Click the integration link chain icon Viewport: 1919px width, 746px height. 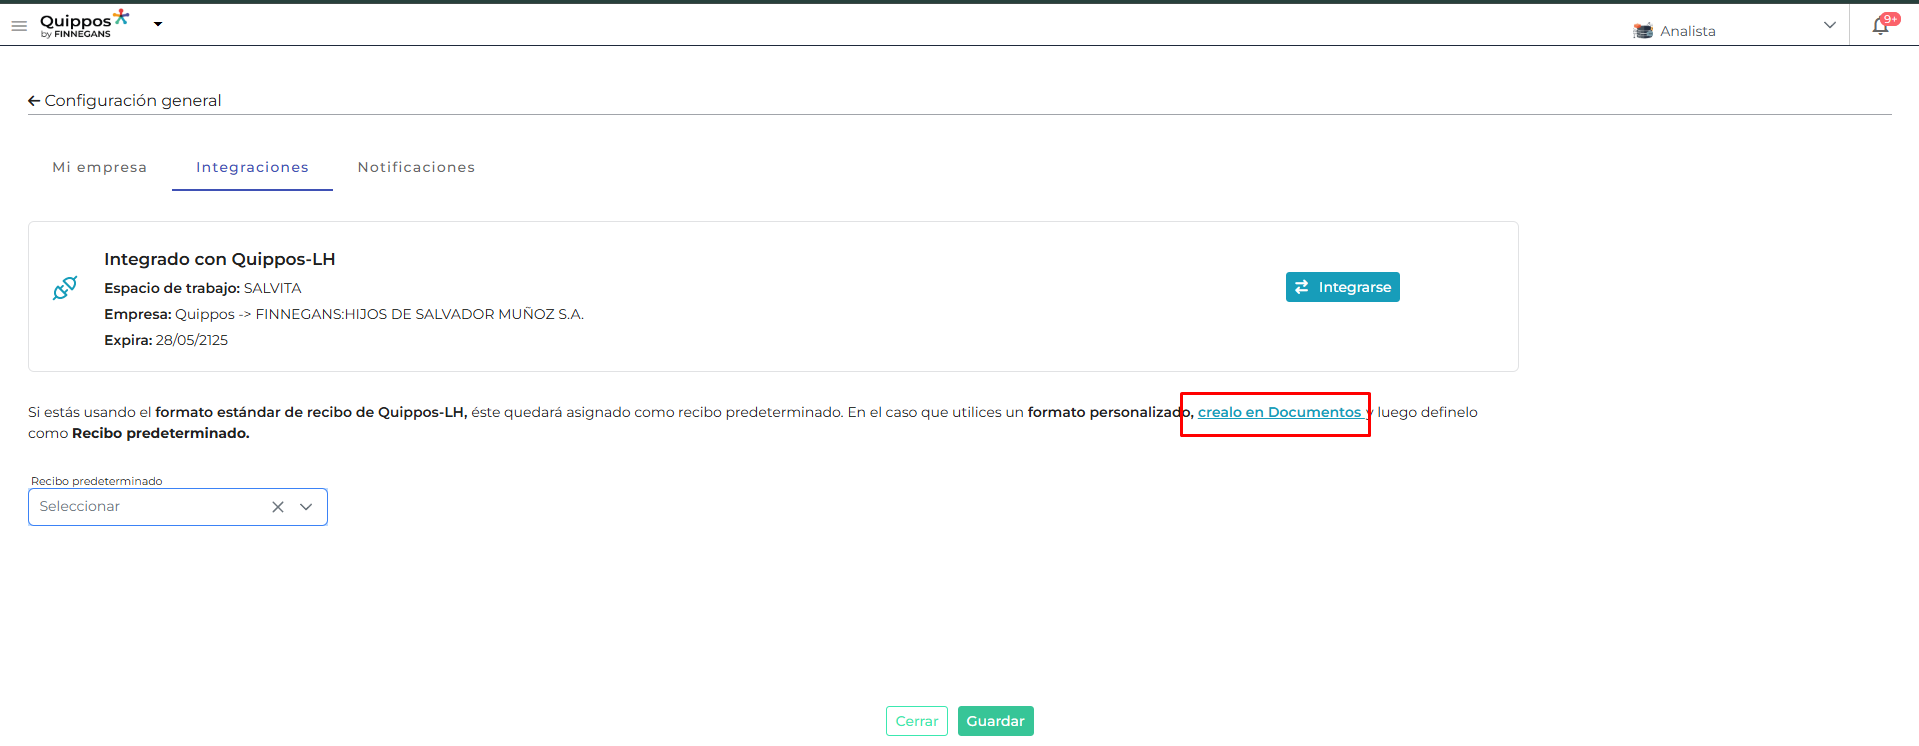65,288
